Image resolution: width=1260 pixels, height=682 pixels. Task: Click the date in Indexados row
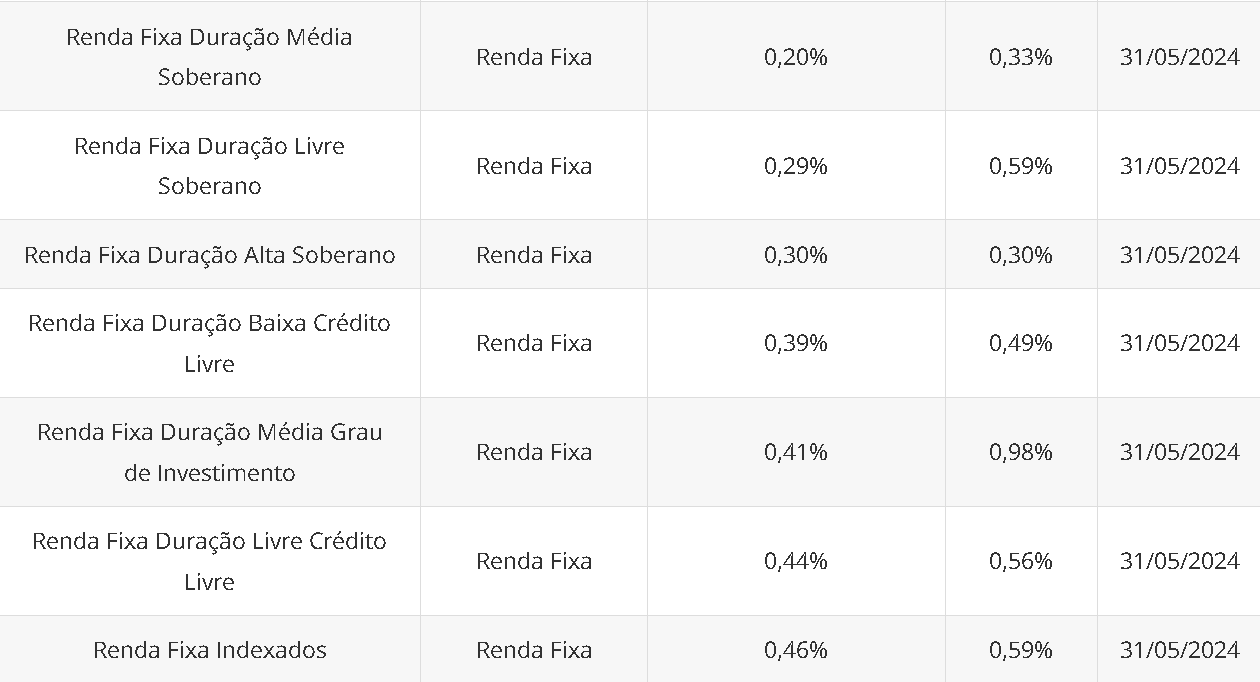tap(1179, 650)
